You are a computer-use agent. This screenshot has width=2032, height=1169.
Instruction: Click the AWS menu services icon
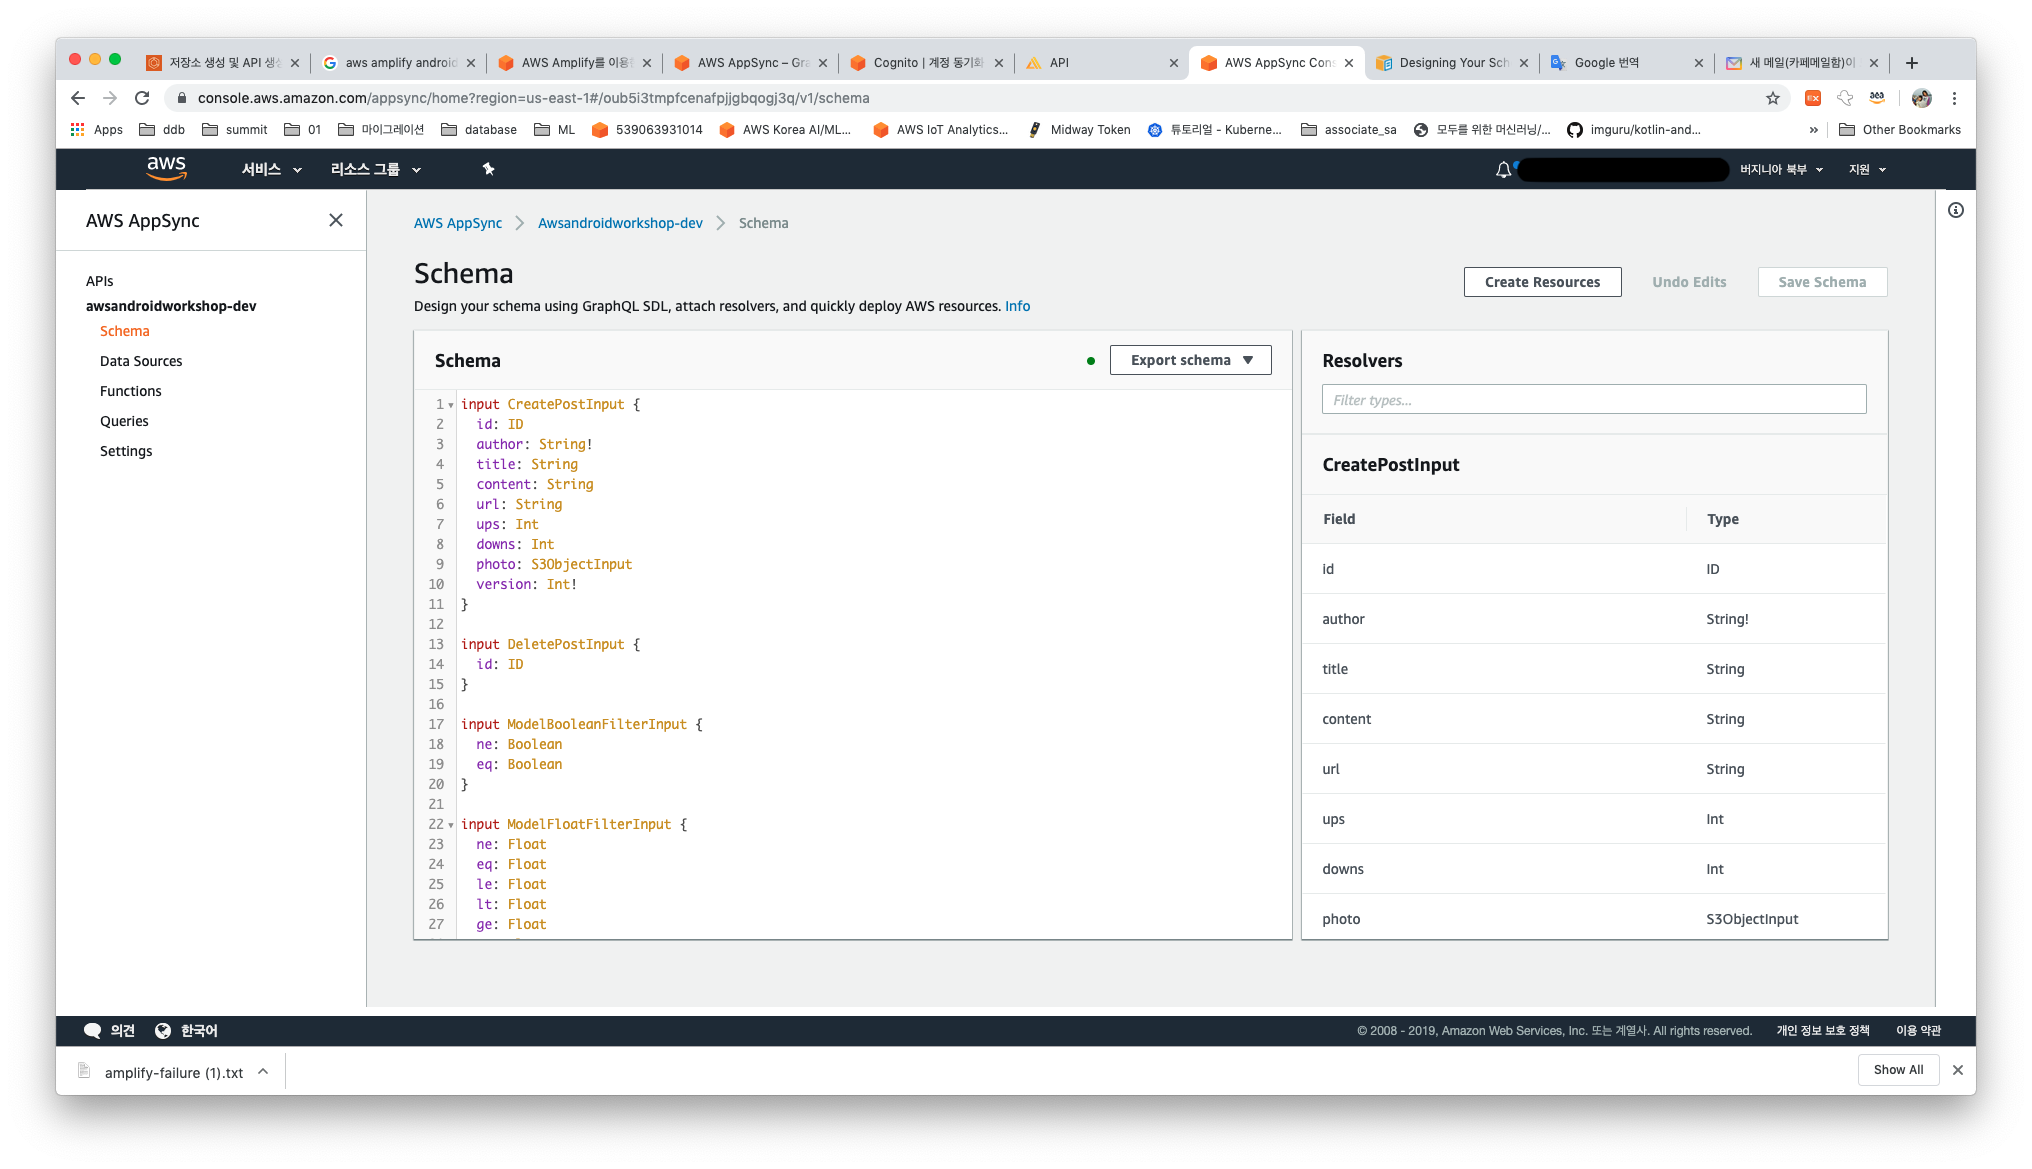[269, 169]
